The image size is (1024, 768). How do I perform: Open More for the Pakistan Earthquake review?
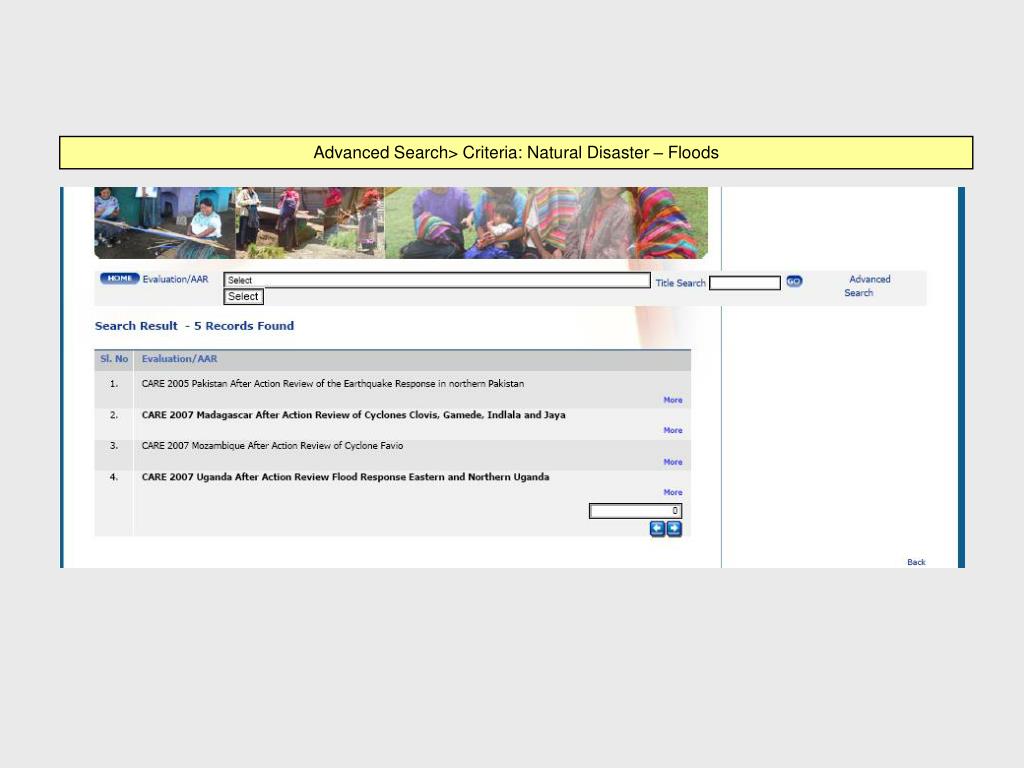(x=673, y=400)
